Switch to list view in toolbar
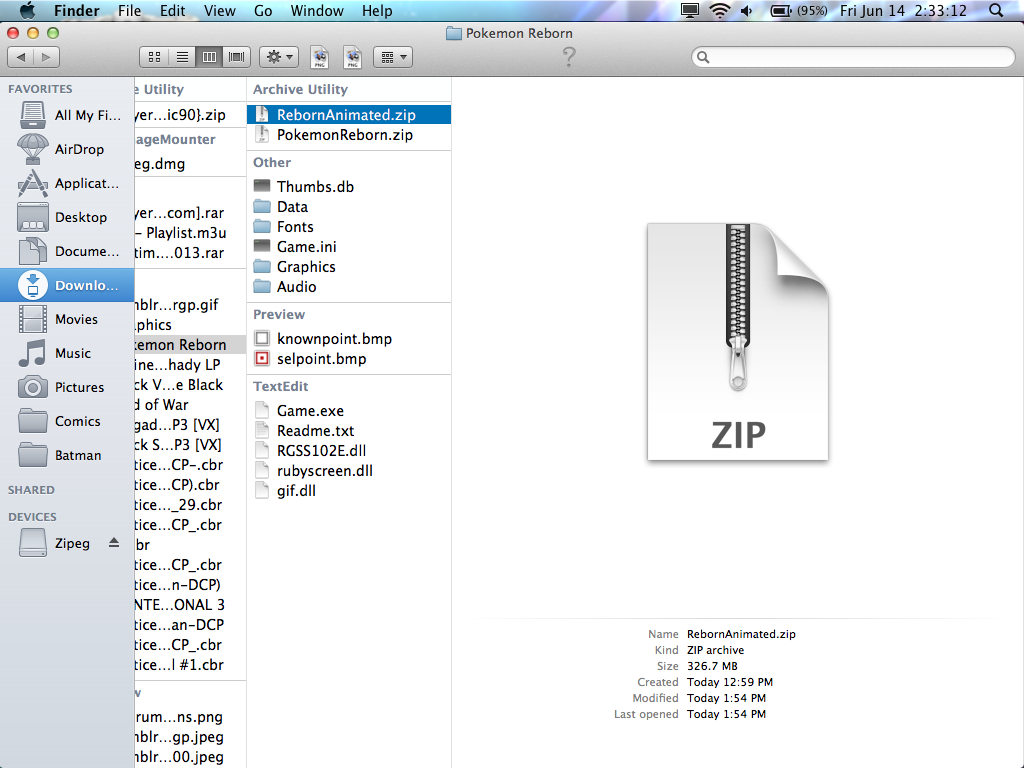This screenshot has width=1024, height=768. coord(182,57)
